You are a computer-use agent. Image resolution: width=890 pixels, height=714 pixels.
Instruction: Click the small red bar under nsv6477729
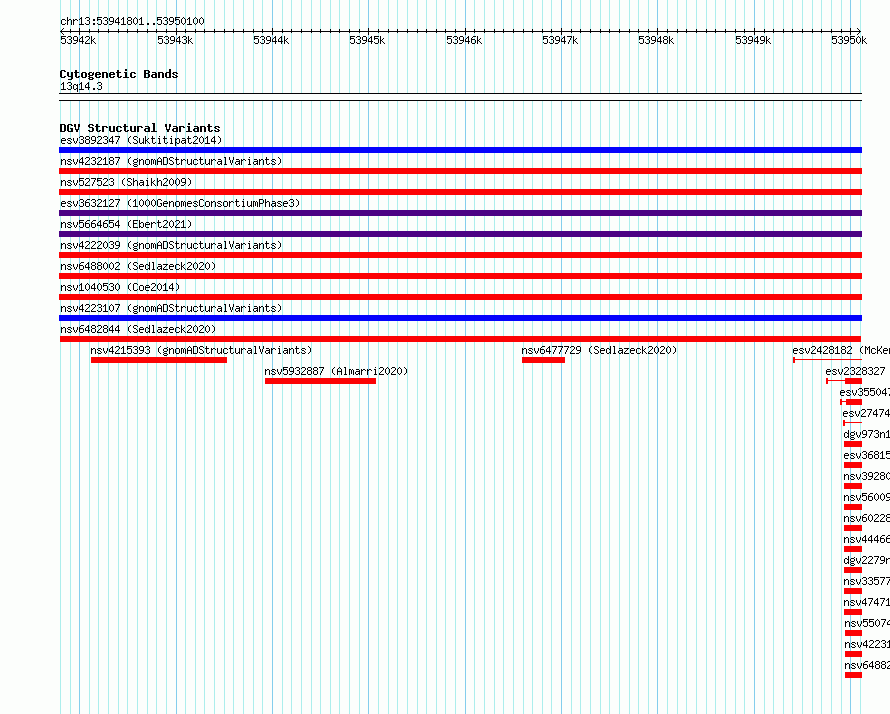point(543,360)
